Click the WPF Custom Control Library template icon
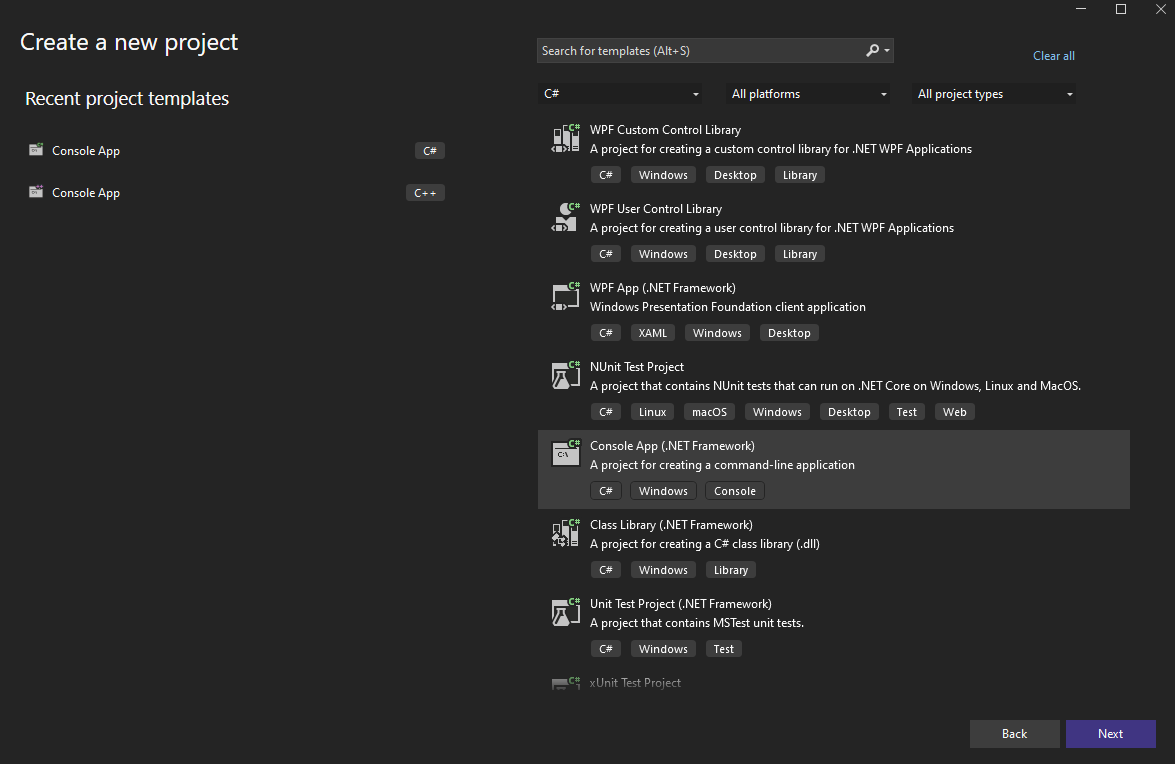 [x=566, y=139]
